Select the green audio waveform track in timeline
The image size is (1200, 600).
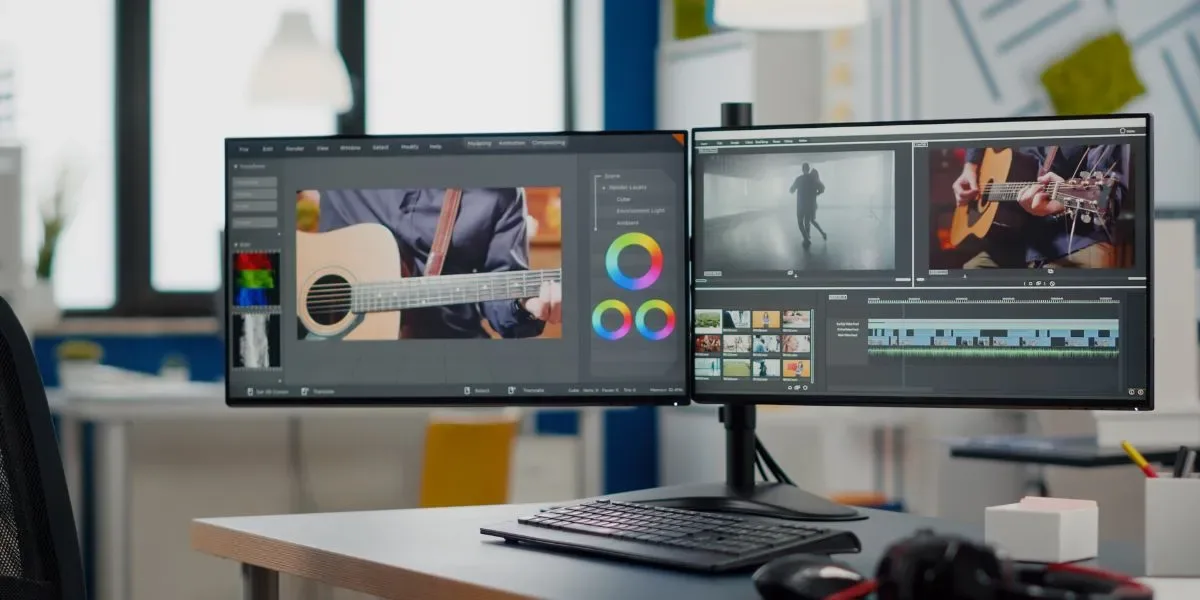993,352
